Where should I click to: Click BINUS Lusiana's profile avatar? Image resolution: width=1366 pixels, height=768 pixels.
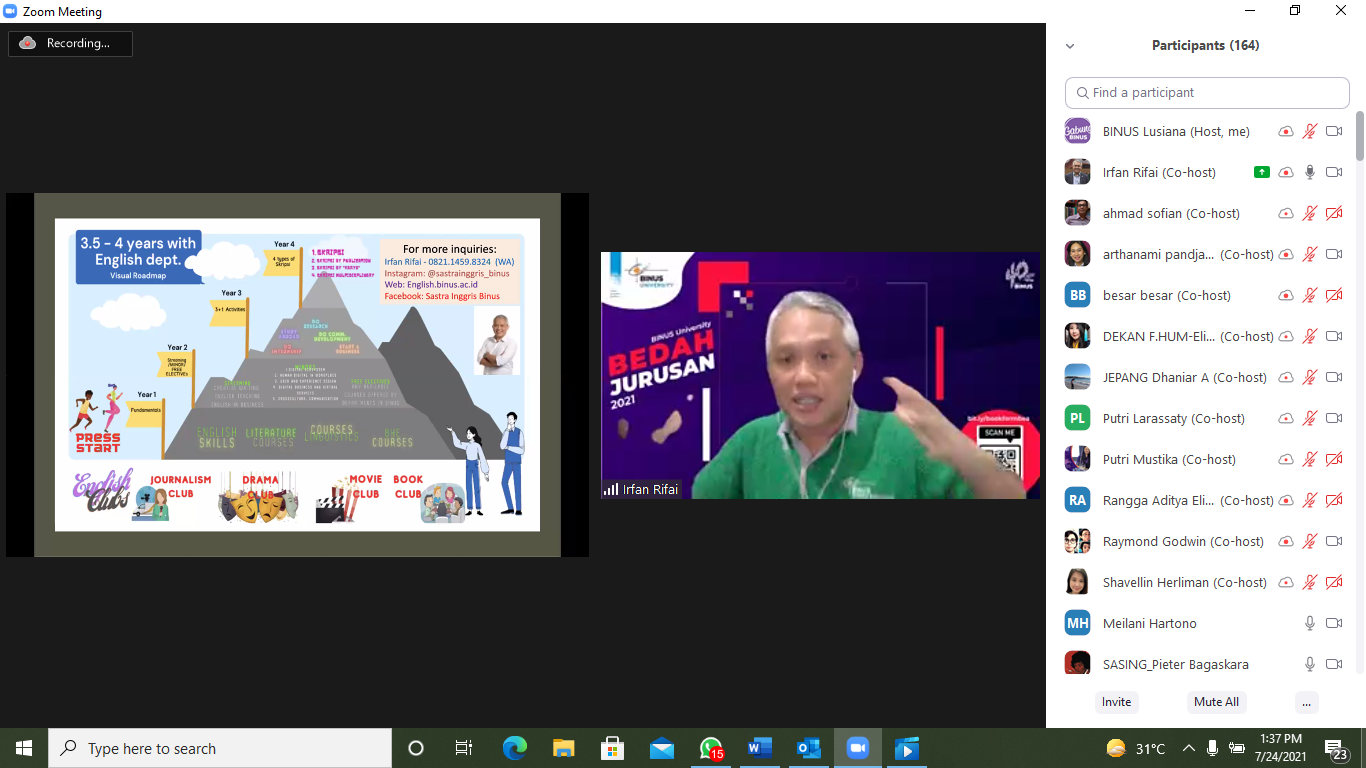coord(1077,131)
